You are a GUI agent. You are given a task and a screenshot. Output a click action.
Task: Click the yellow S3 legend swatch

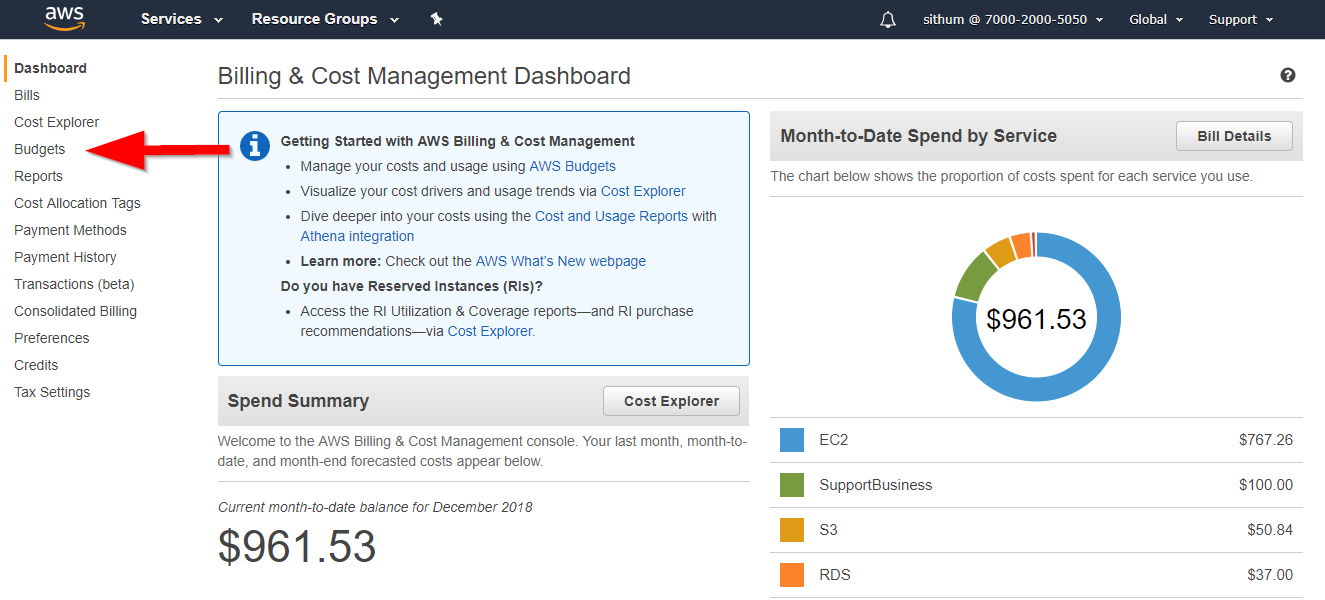coord(792,530)
